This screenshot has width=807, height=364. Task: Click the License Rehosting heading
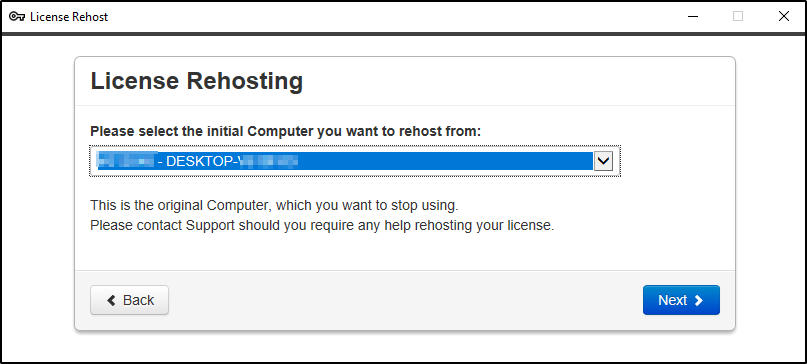pos(197,81)
